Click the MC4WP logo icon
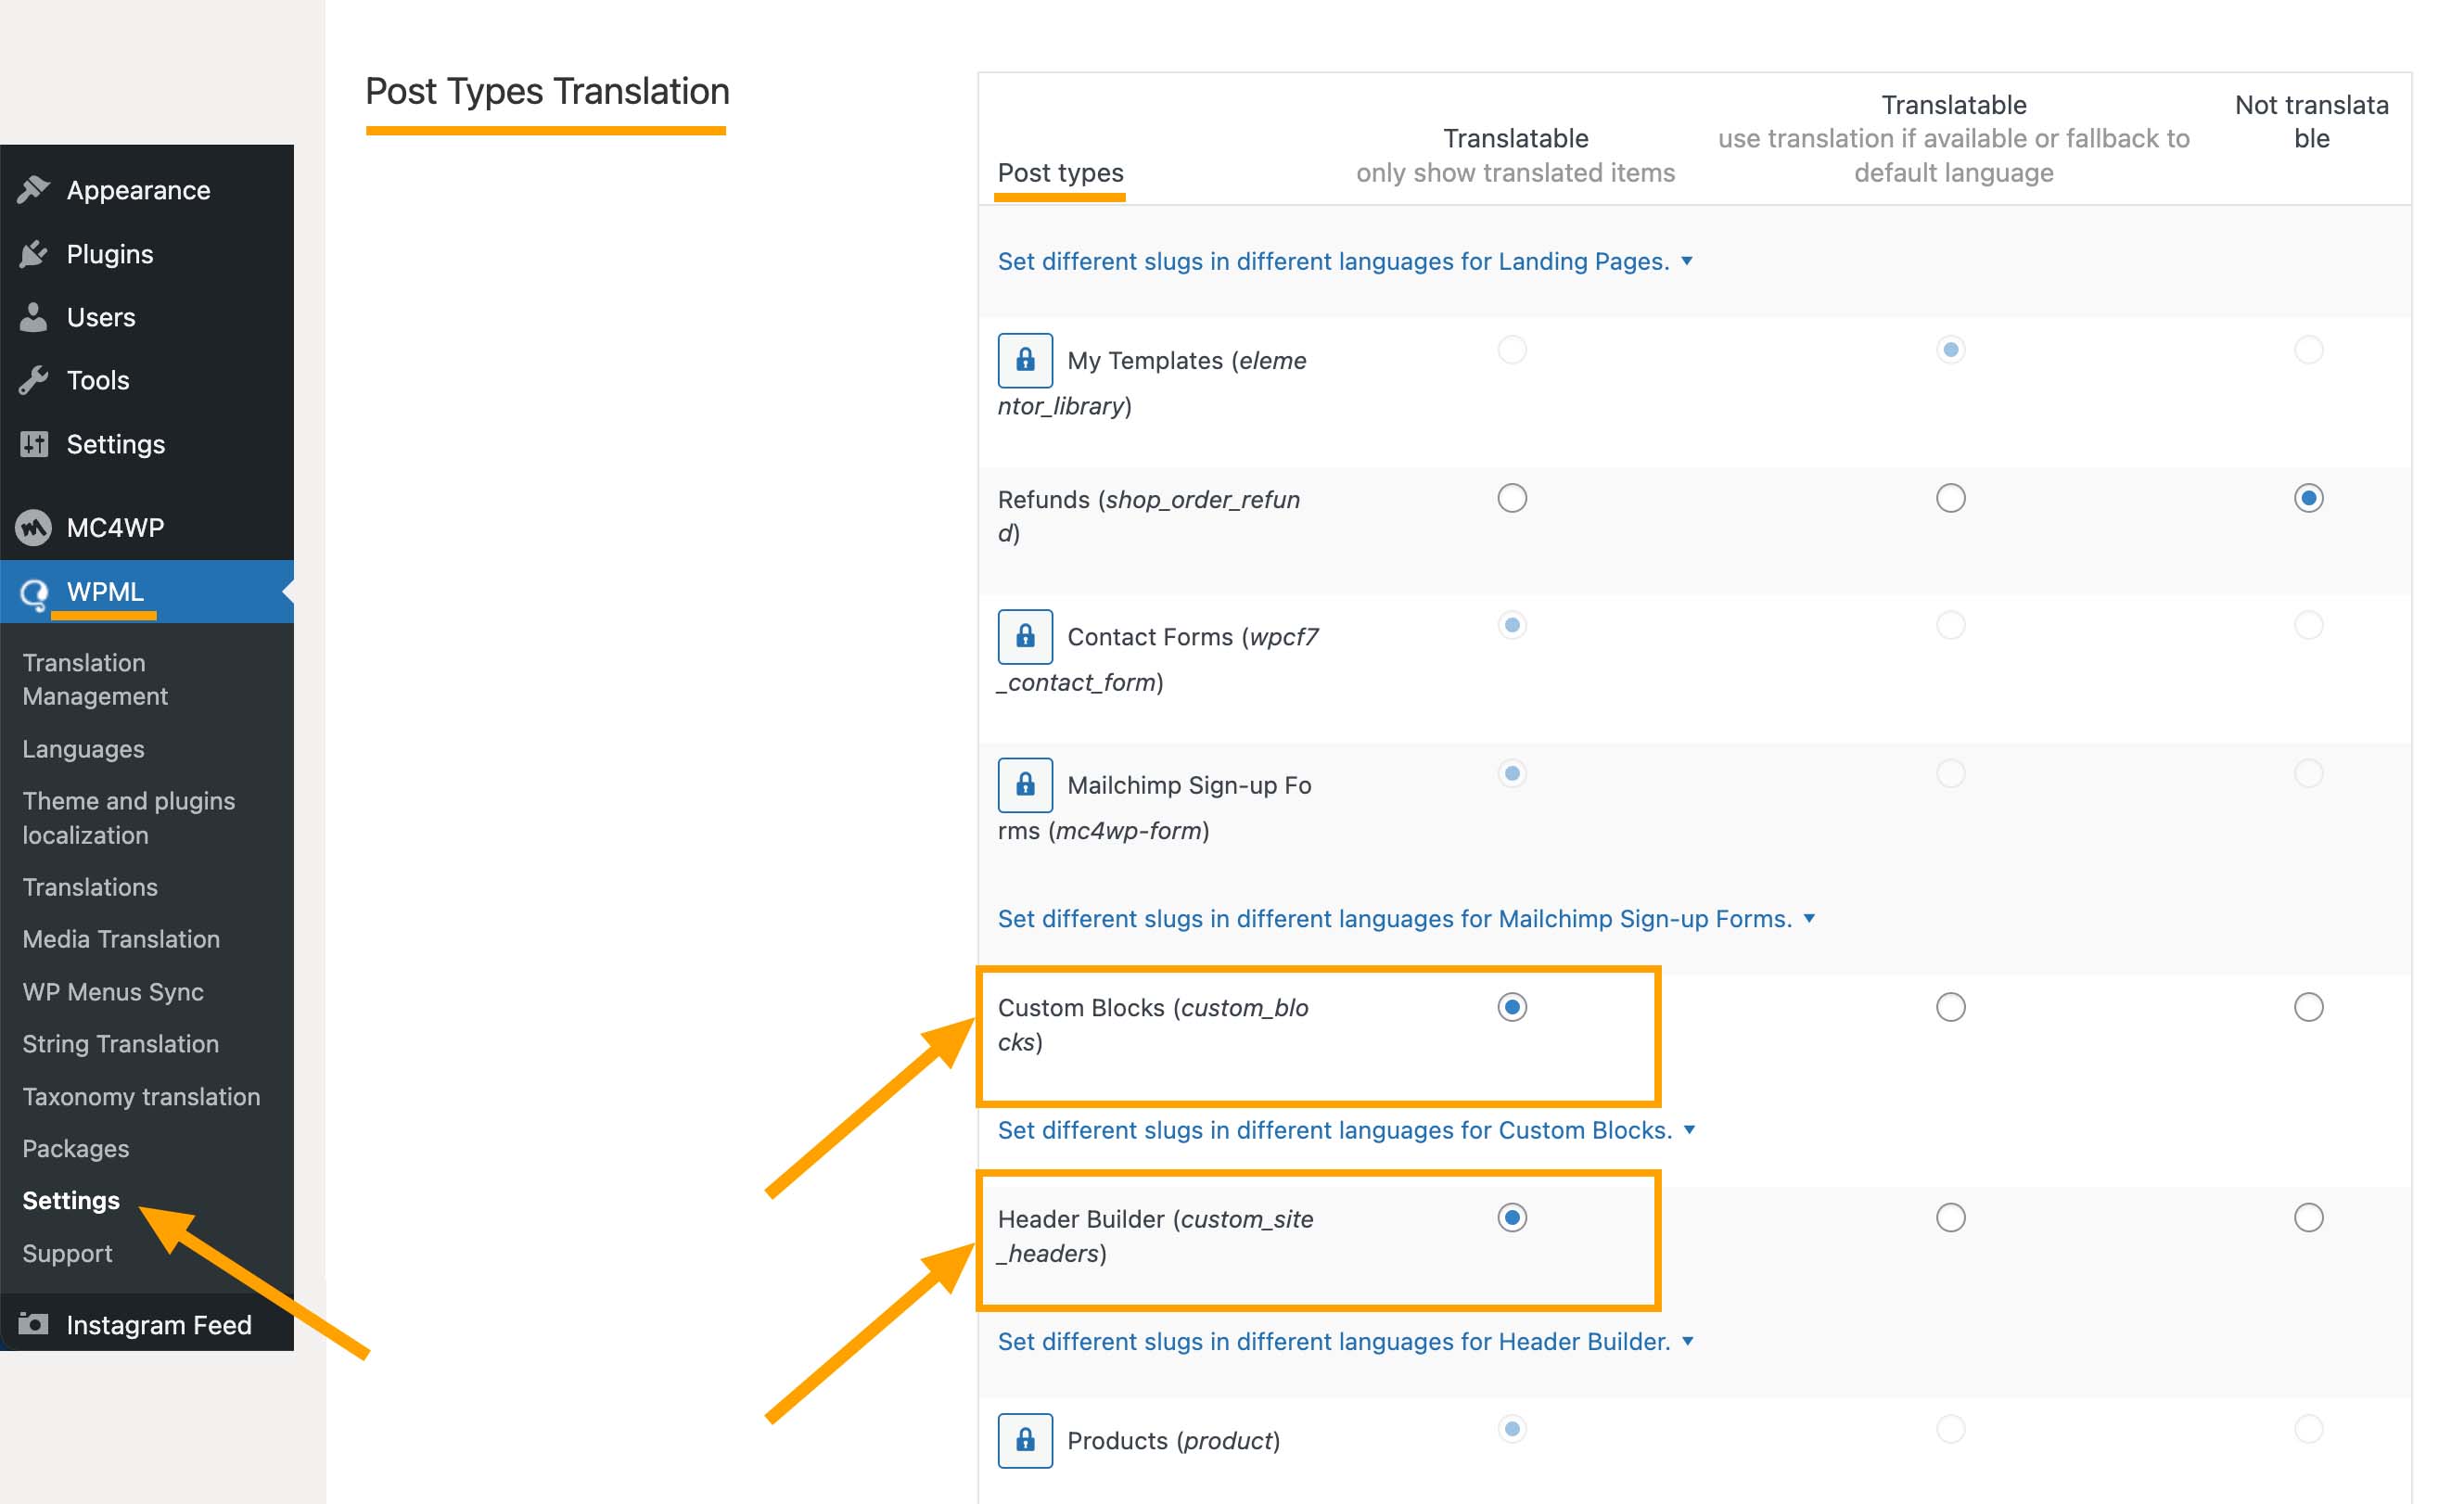 tap(33, 527)
